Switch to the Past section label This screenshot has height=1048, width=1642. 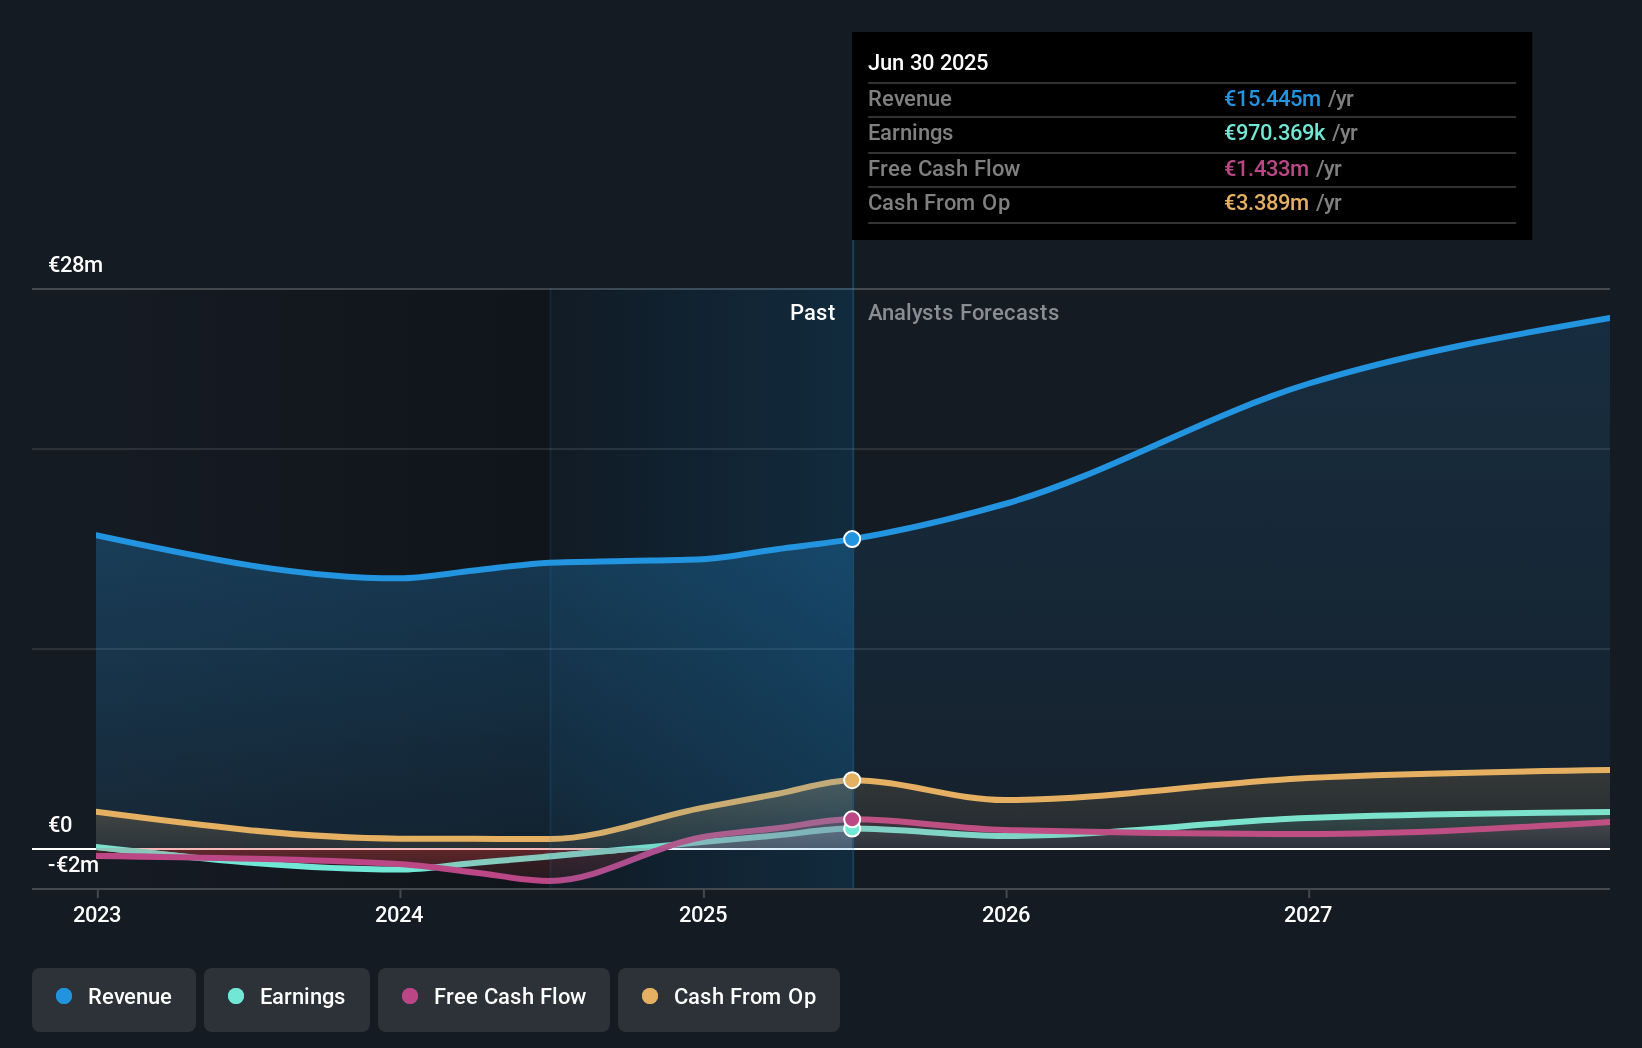click(x=812, y=312)
